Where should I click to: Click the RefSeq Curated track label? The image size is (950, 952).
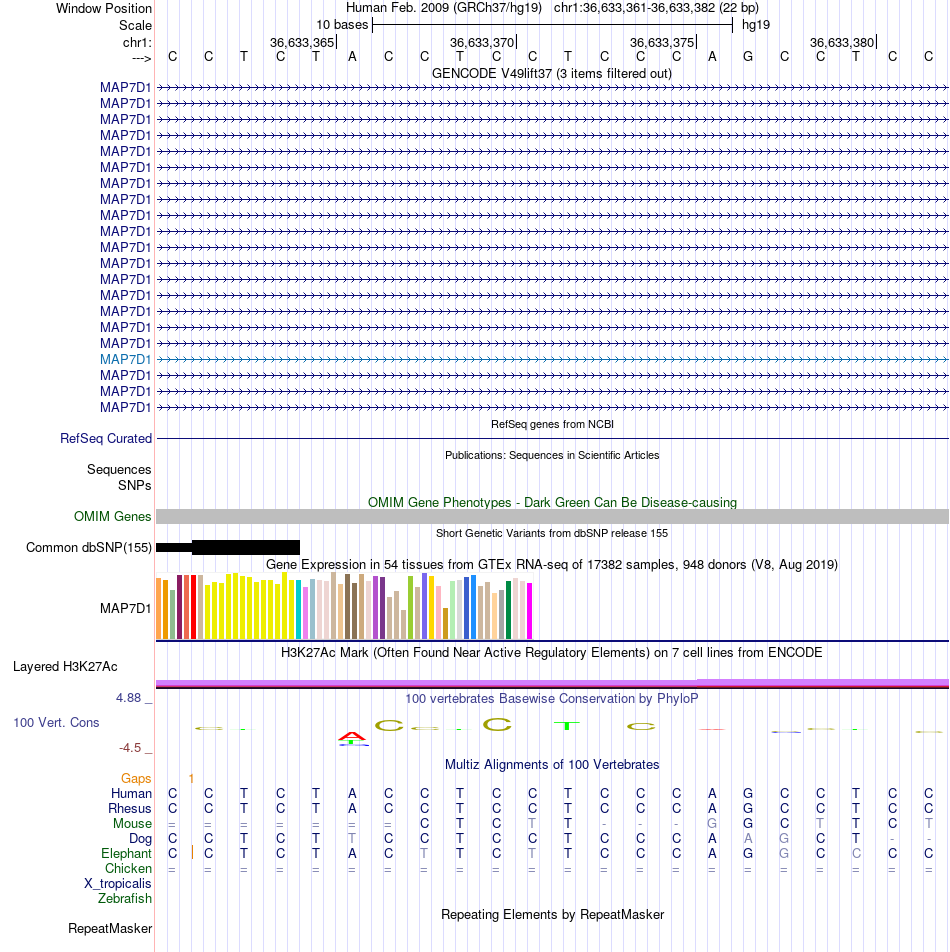point(106,438)
